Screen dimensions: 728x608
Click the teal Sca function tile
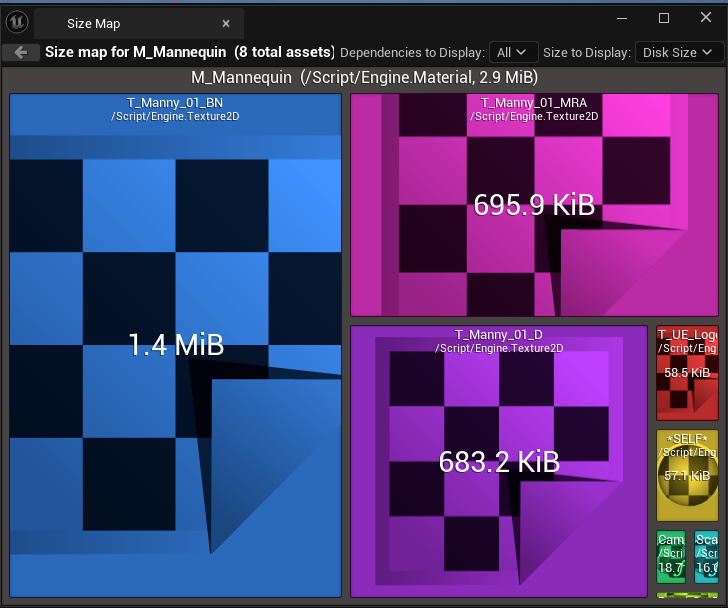706,556
